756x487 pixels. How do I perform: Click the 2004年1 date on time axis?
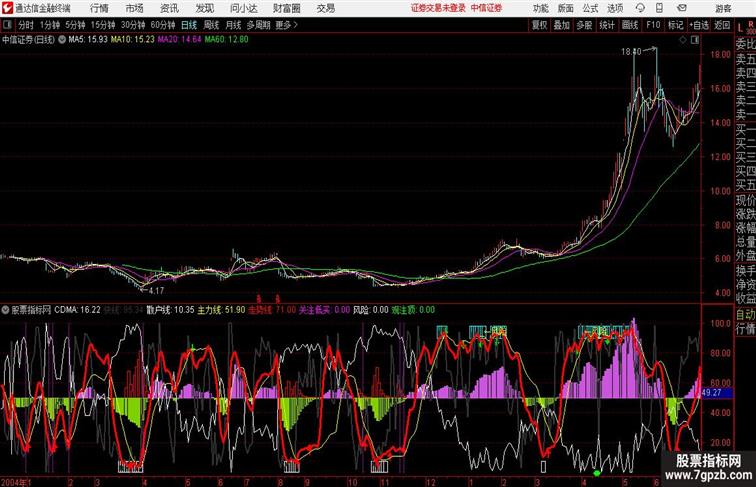point(16,482)
